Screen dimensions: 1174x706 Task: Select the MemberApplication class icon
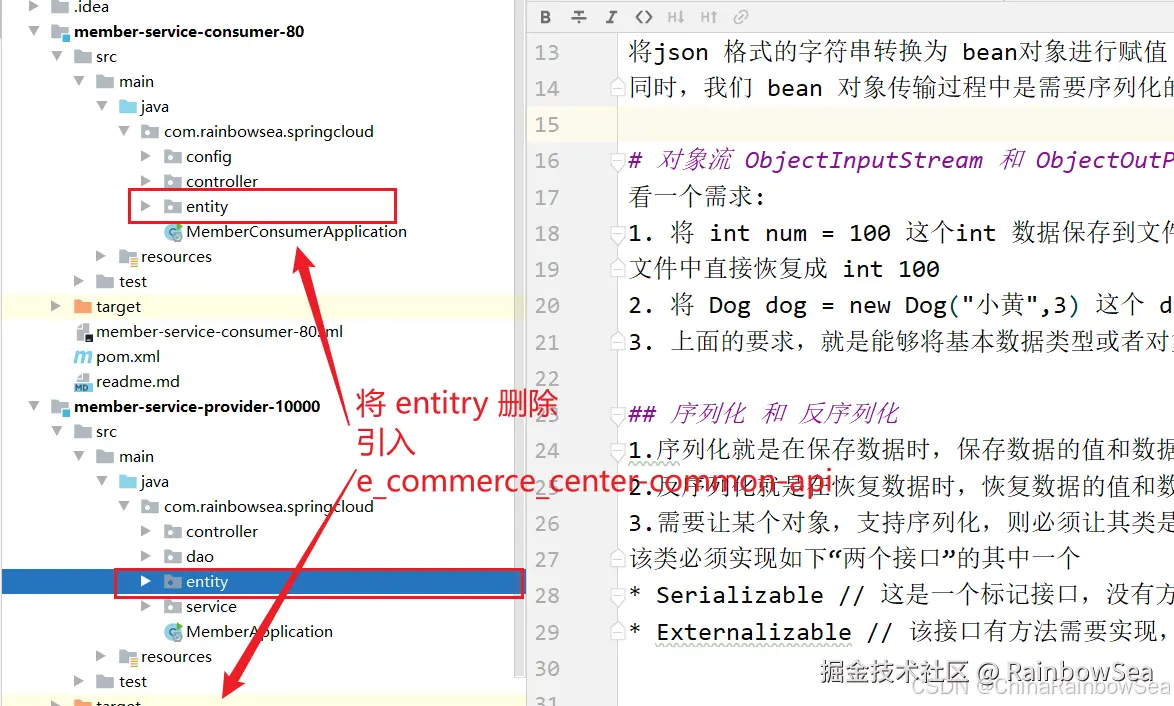click(174, 633)
